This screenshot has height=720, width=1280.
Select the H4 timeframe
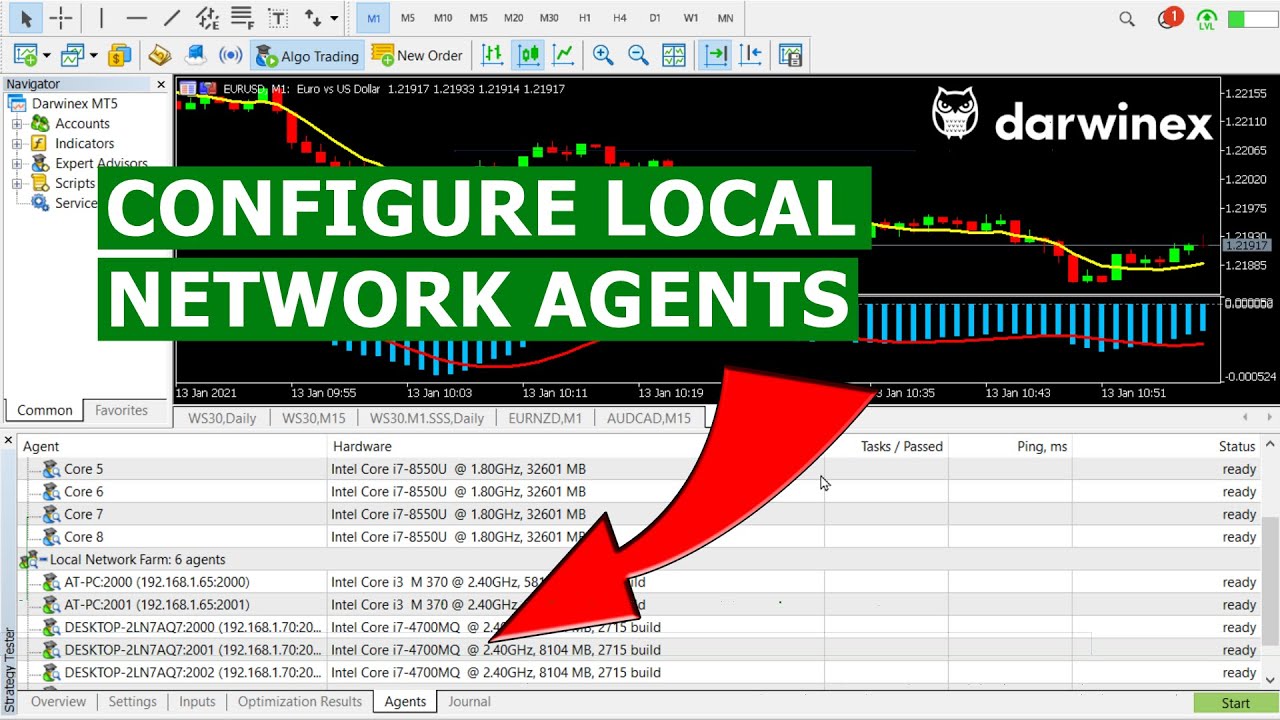620,18
